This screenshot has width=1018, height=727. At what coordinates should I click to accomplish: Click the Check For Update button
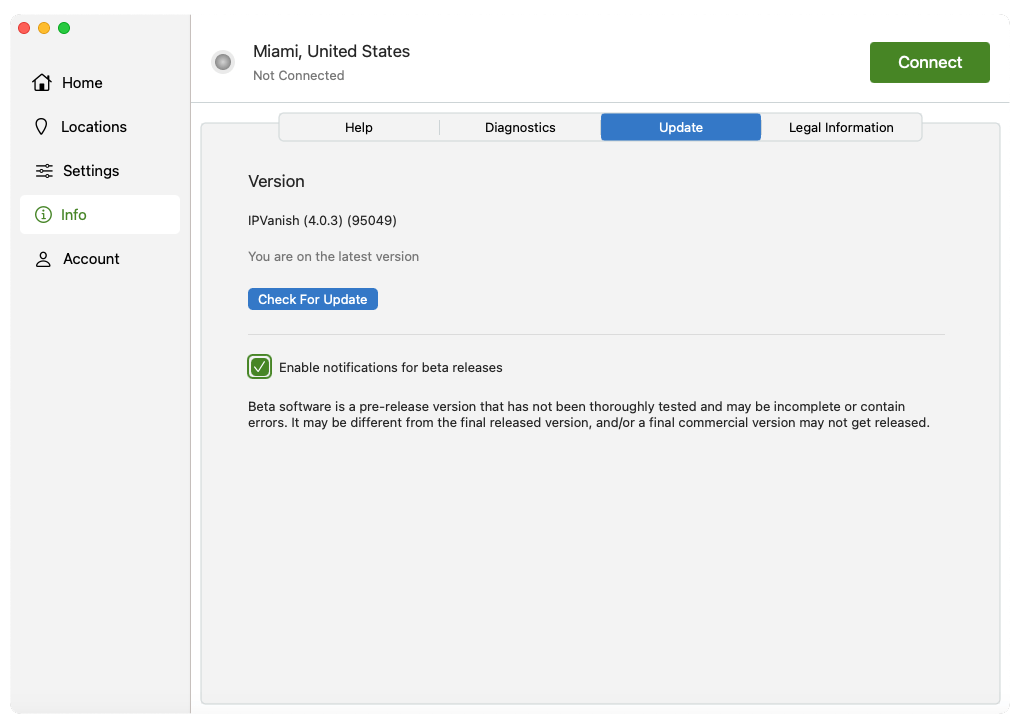click(312, 299)
